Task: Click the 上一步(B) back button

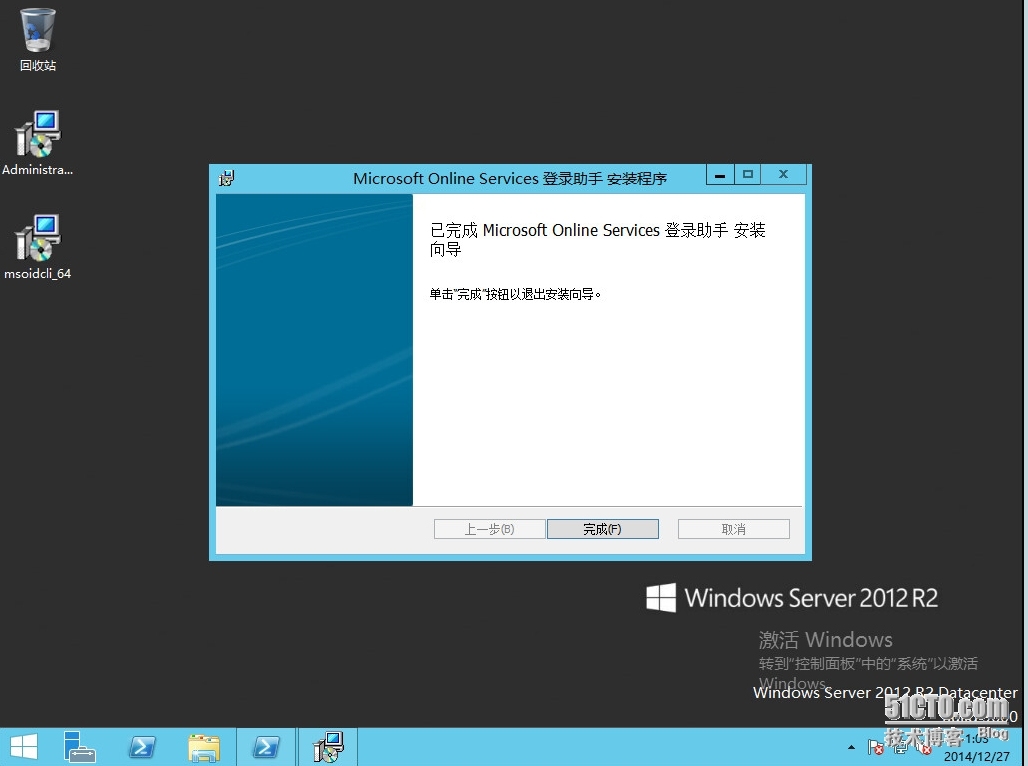Action: point(490,529)
